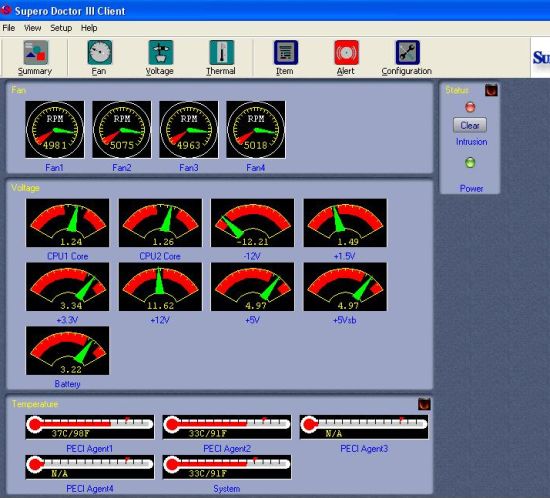Select the Fan1 RPM gauge
This screenshot has height=498, width=550.
(x=55, y=129)
